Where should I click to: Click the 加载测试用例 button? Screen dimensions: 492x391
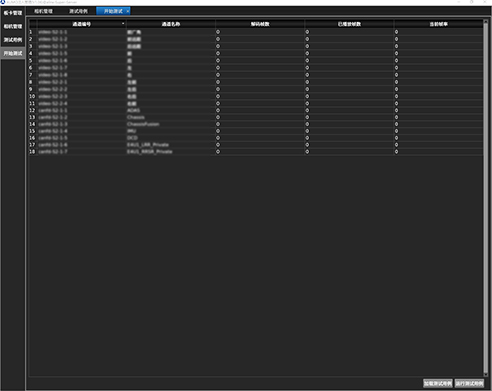coord(438,383)
